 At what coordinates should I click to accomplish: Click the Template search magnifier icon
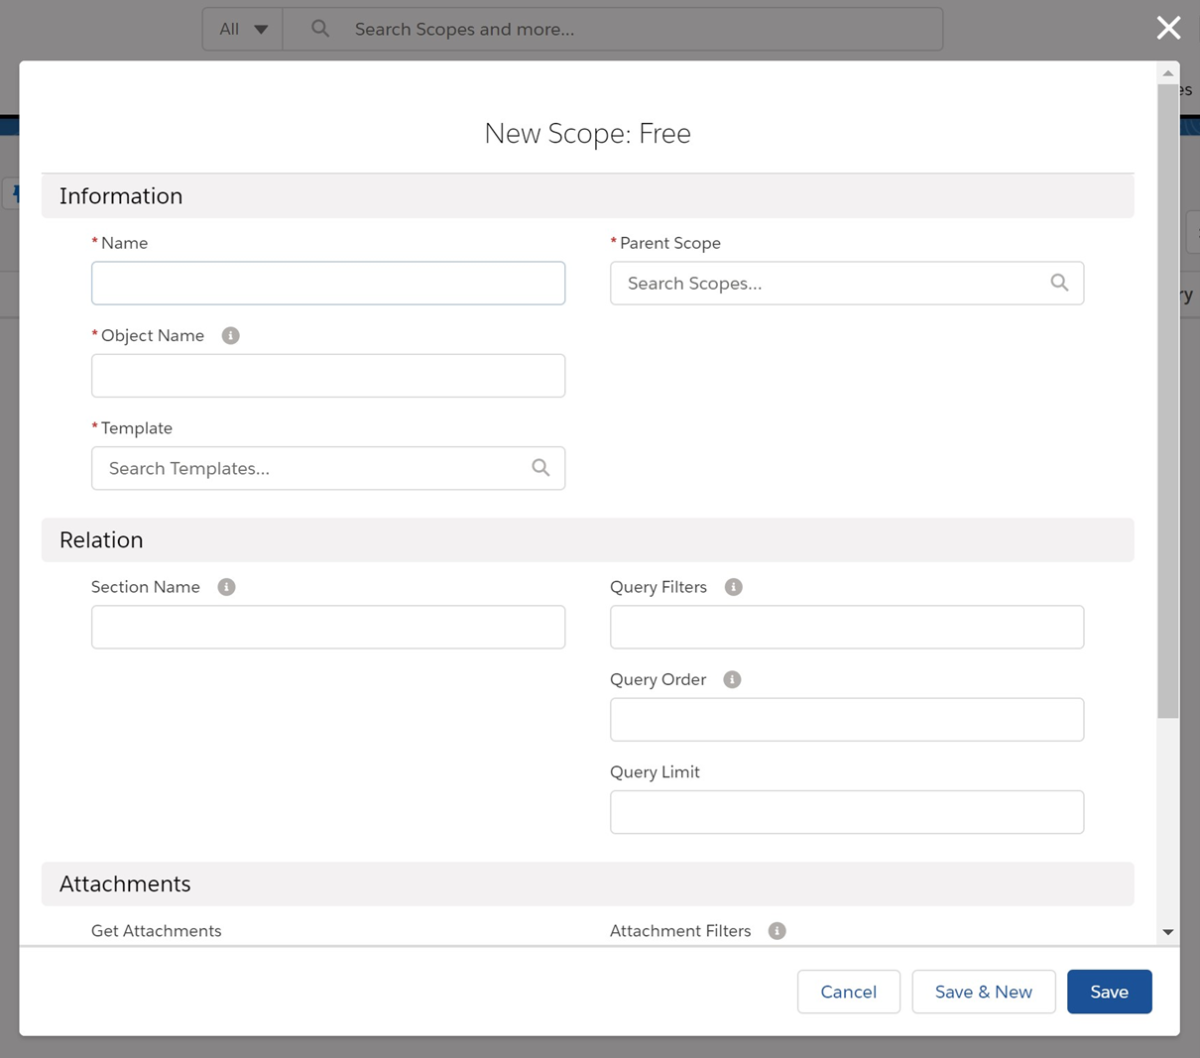click(541, 468)
